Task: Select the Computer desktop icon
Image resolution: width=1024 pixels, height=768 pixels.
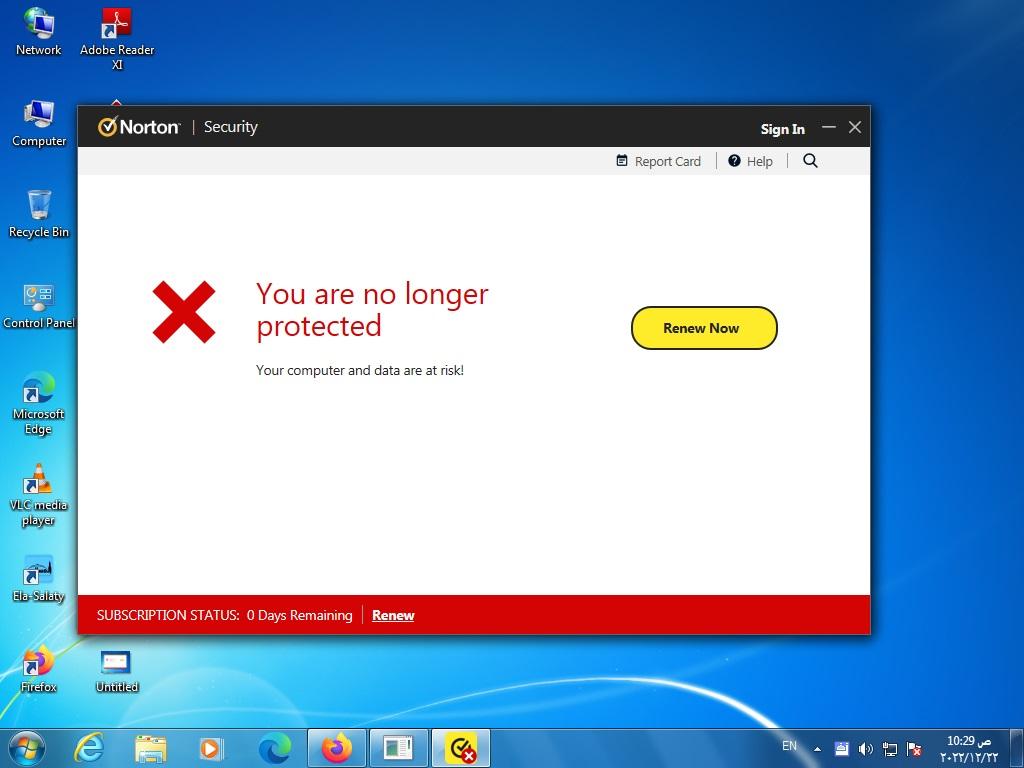Action: coord(39,123)
